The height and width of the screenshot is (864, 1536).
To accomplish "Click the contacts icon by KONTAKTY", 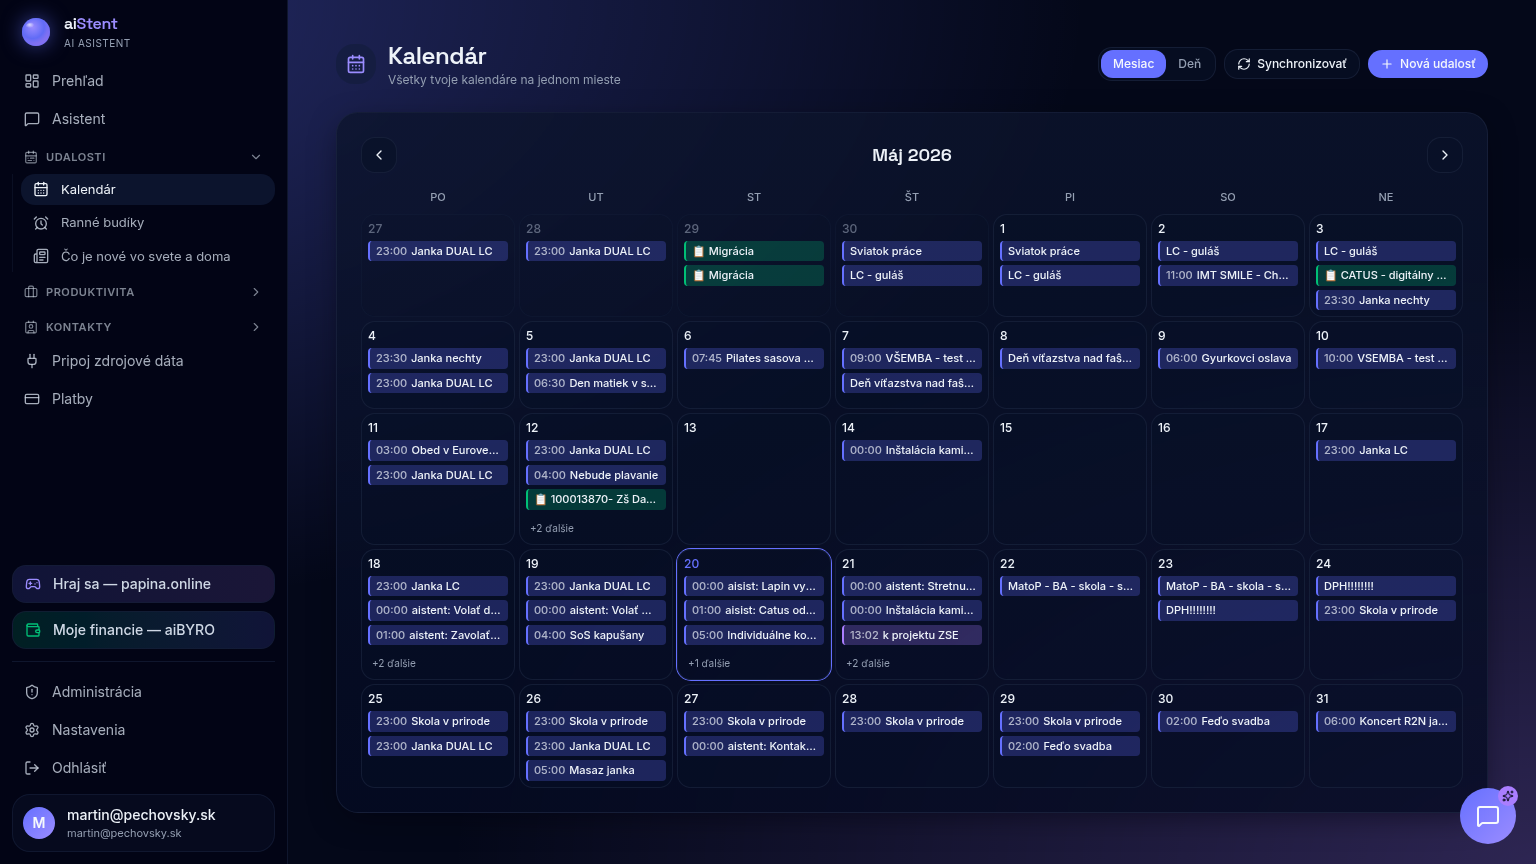I will (31, 327).
